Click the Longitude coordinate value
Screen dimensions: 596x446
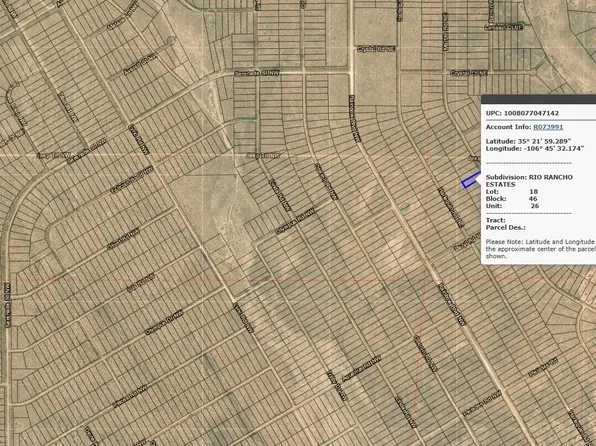pyautogui.click(x=553, y=148)
